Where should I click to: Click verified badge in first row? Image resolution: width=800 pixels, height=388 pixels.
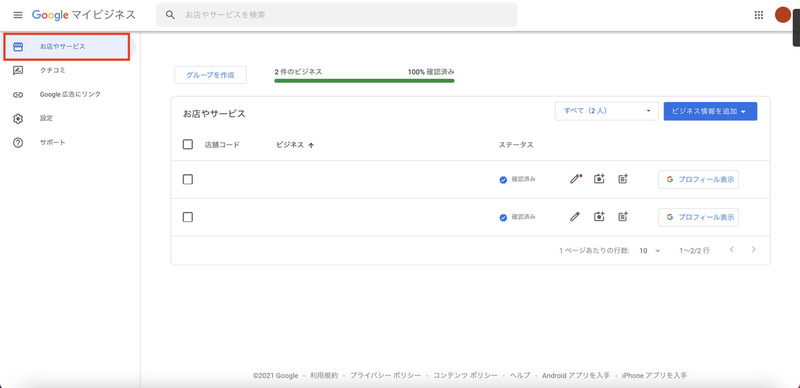click(x=503, y=180)
